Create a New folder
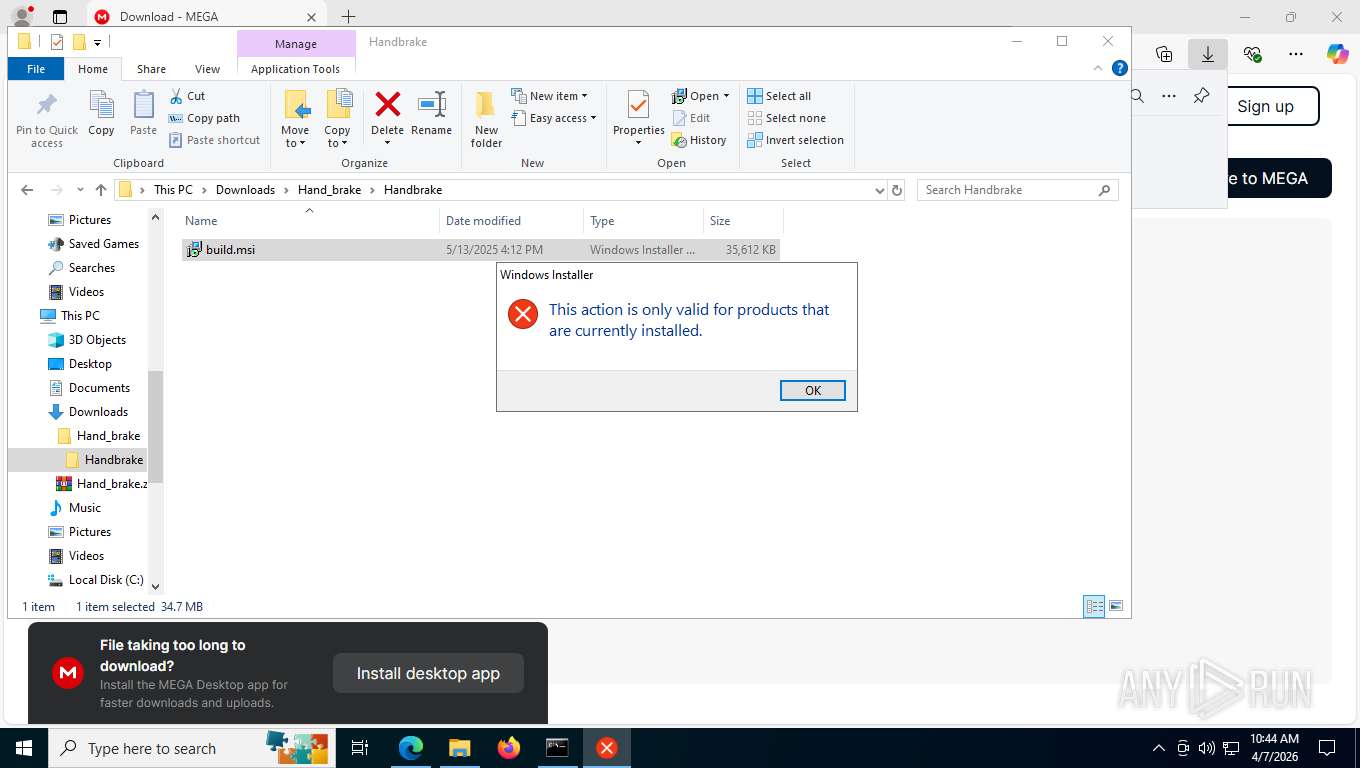Image resolution: width=1360 pixels, height=768 pixels. [486, 120]
